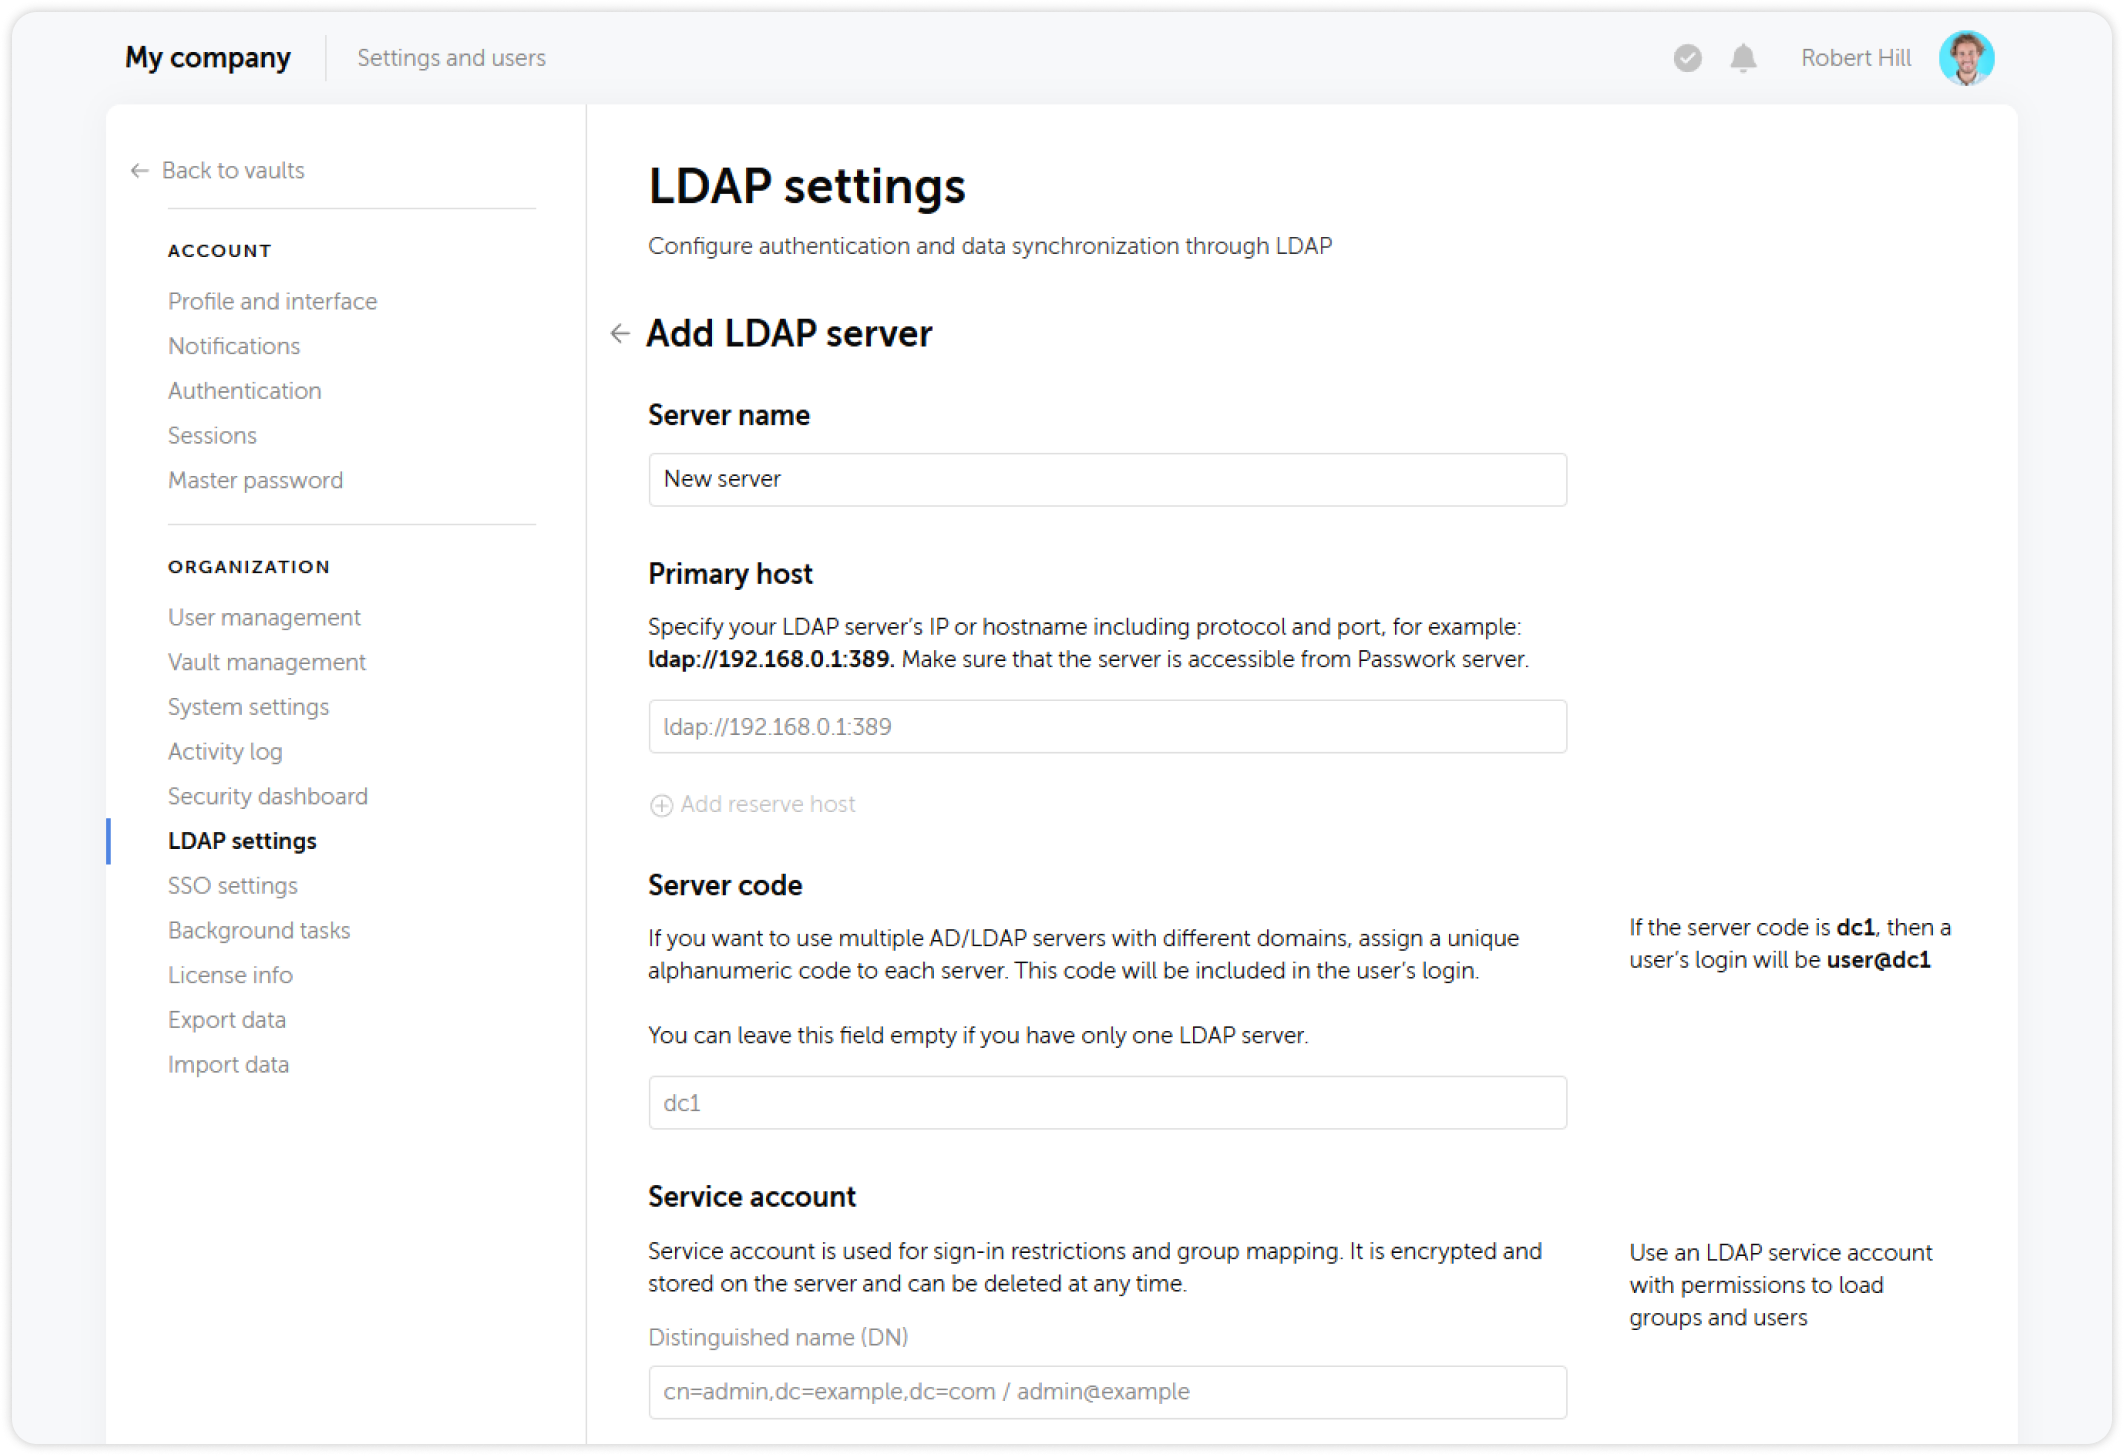
Task: Select Vault management in sidebar
Action: 267,662
